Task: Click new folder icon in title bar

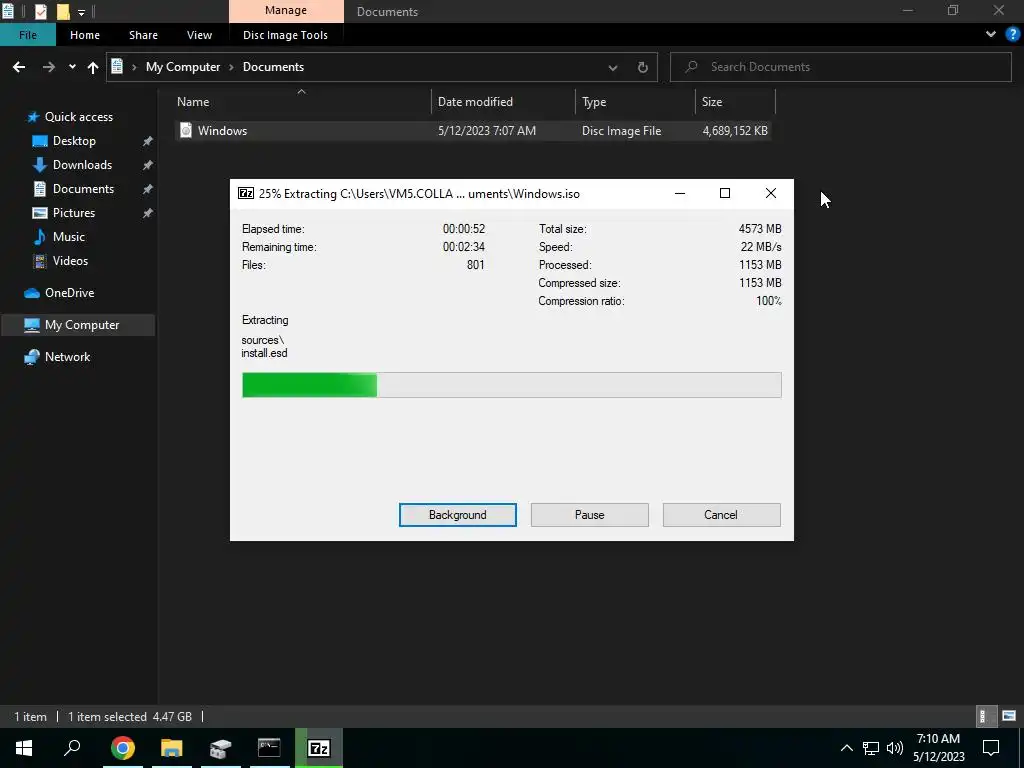Action: [x=63, y=11]
